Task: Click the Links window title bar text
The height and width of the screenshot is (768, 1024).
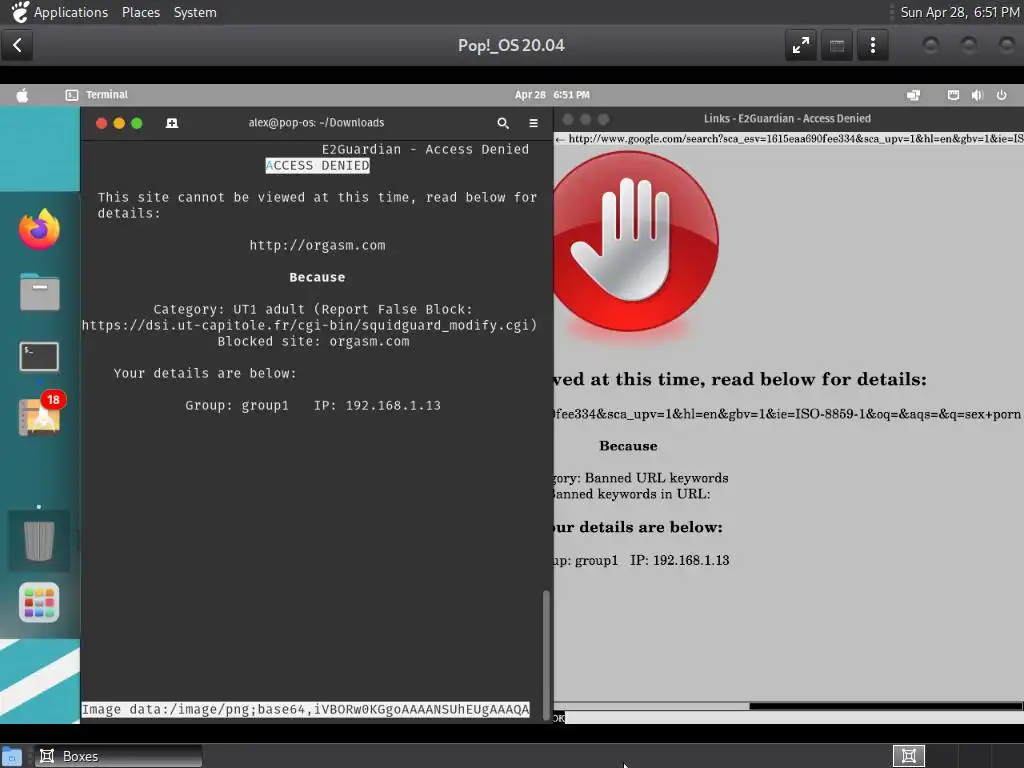Action: pos(787,118)
